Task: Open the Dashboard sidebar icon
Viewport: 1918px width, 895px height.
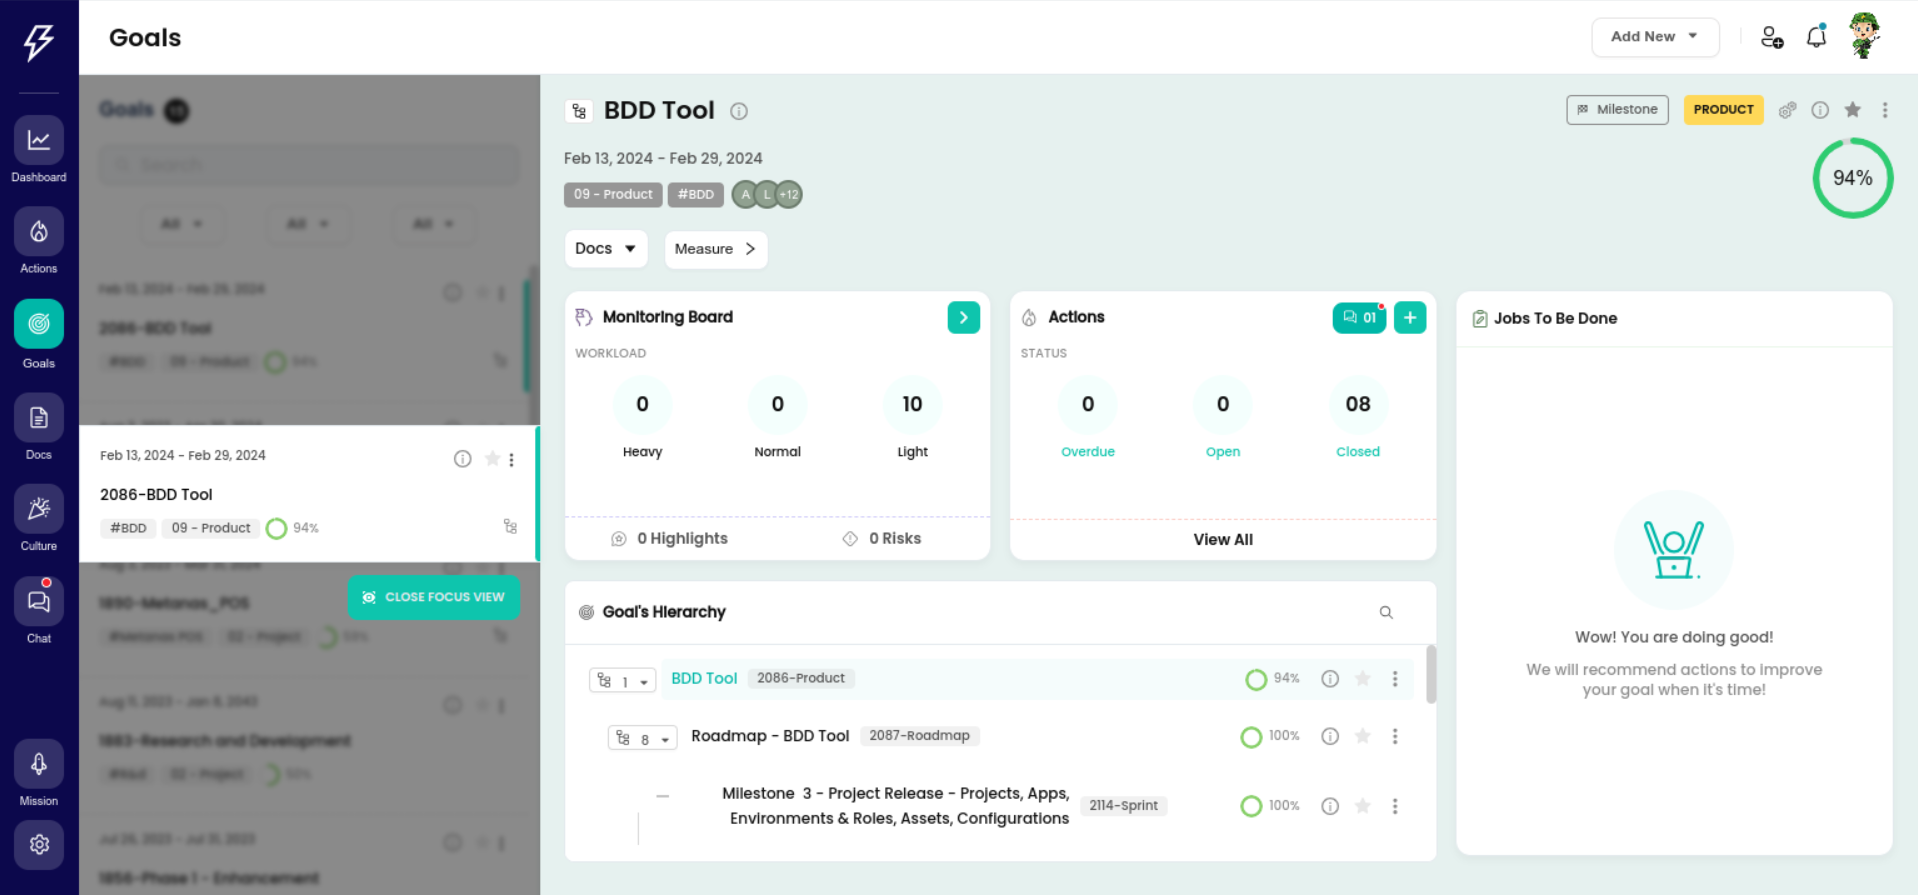Action: pos(39,141)
